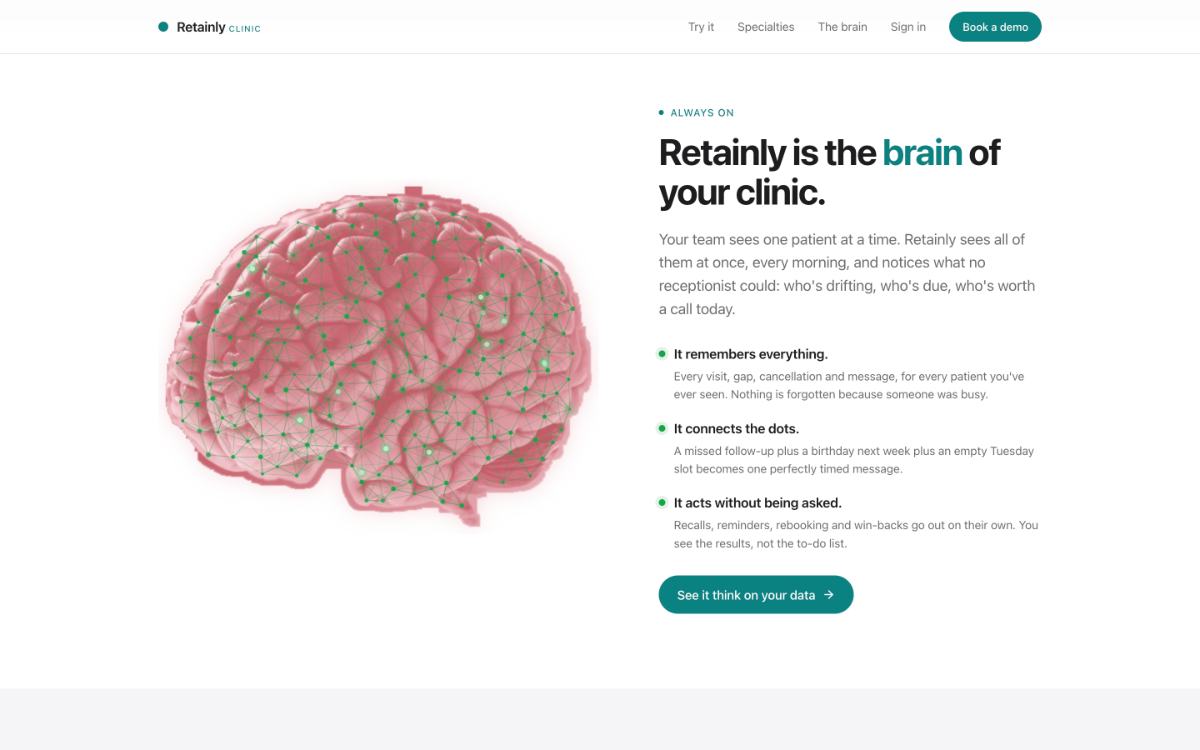
Task: Click the dot before the ALWAYS ON label
Action: click(x=661, y=113)
